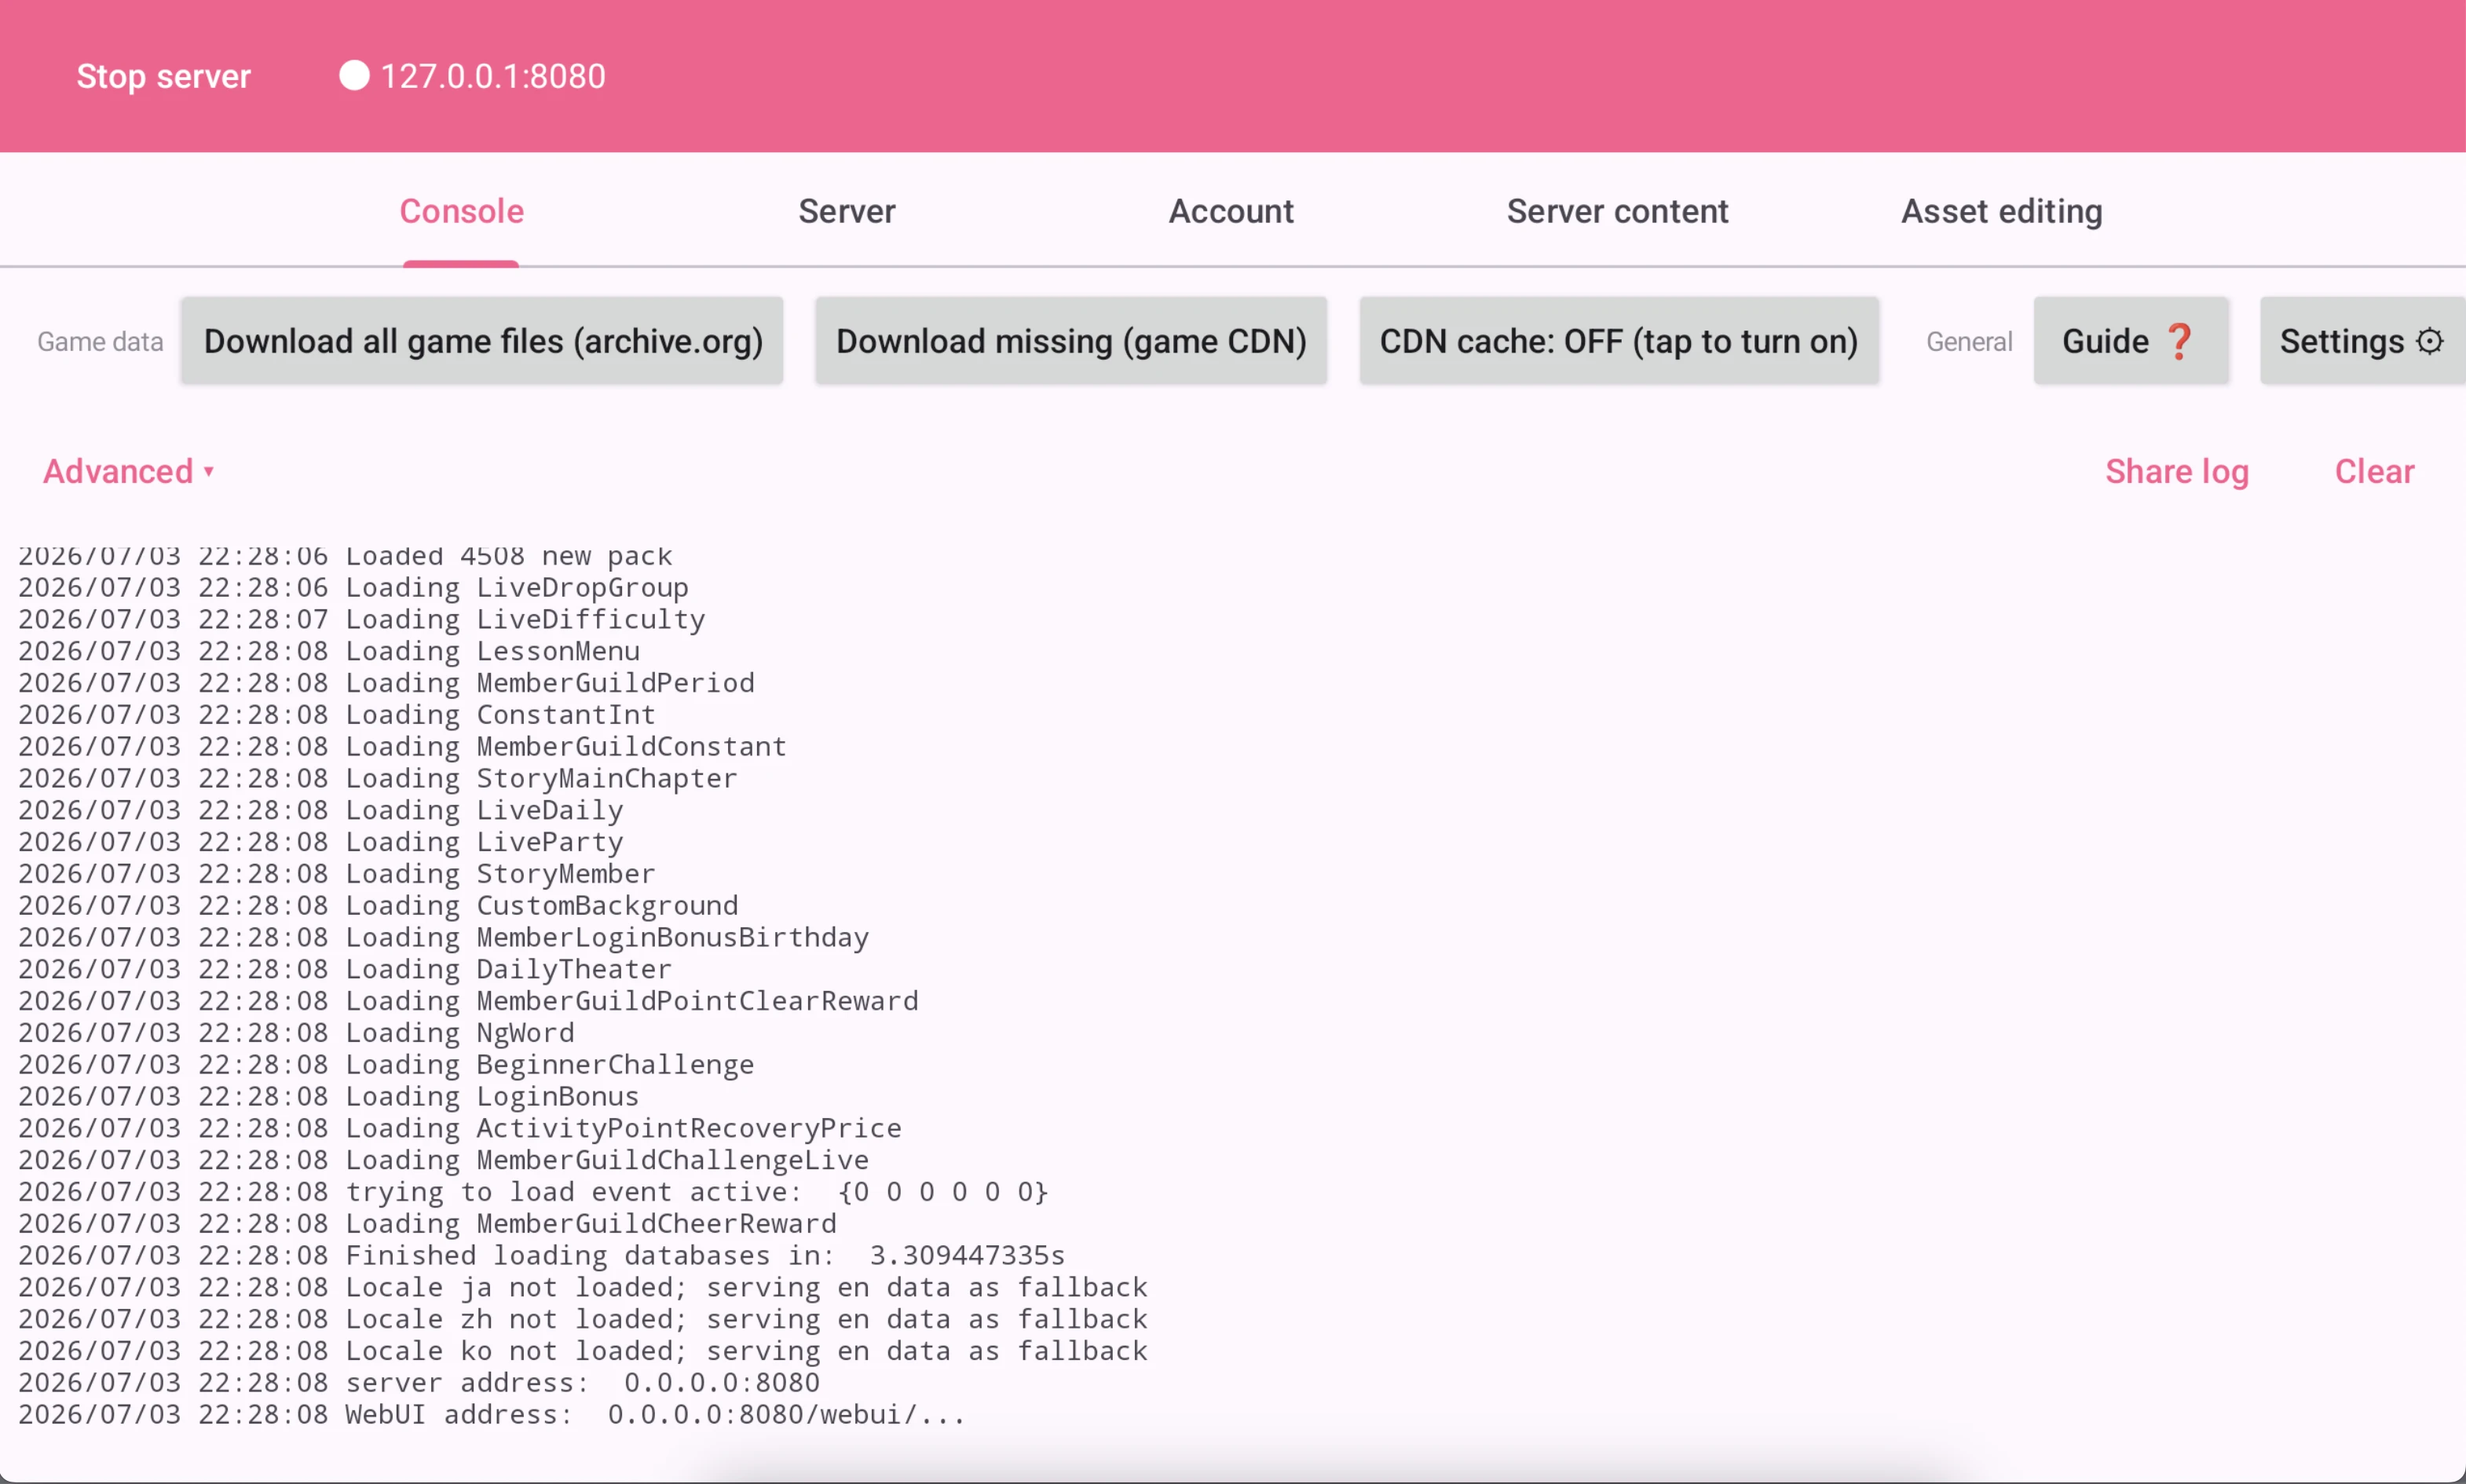
Task: Open the Asset editing tab
Action: pyautogui.click(x=2001, y=211)
